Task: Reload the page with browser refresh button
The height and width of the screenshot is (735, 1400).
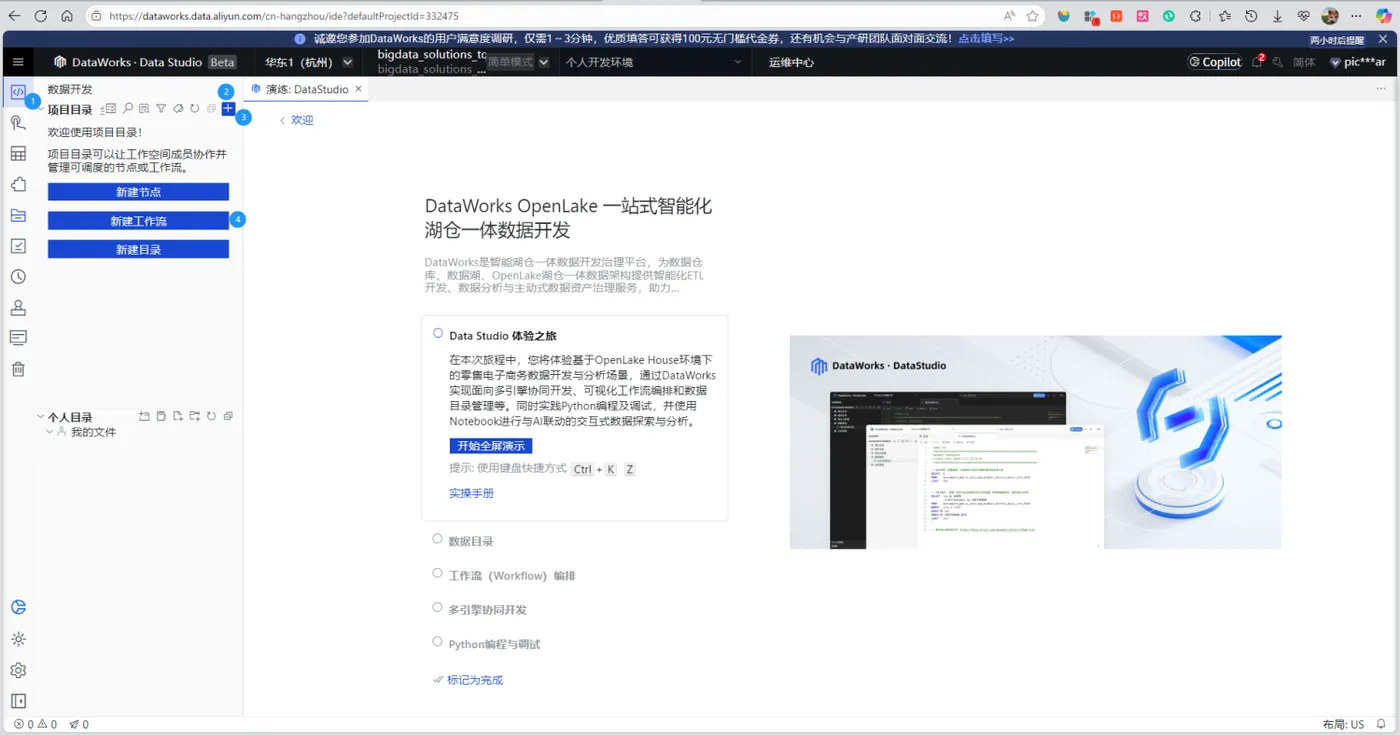Action: (x=41, y=16)
